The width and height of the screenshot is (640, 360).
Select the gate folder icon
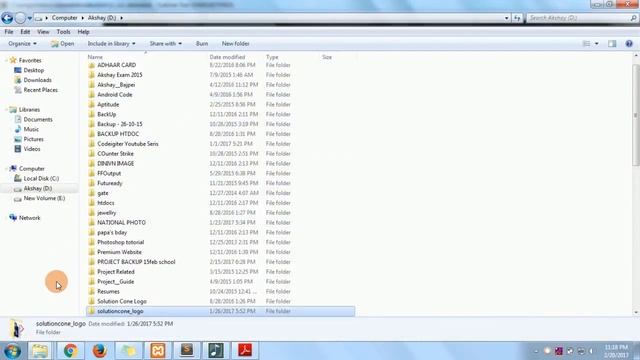91,193
